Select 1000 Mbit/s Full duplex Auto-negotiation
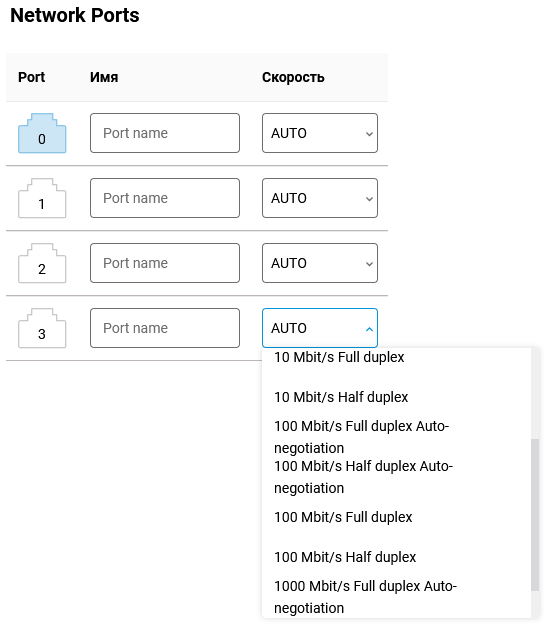 point(396,597)
